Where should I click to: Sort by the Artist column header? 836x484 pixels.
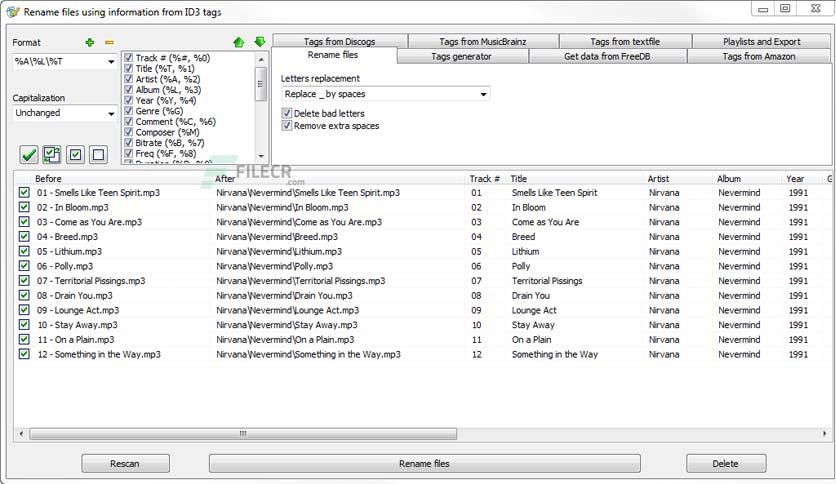(x=658, y=179)
